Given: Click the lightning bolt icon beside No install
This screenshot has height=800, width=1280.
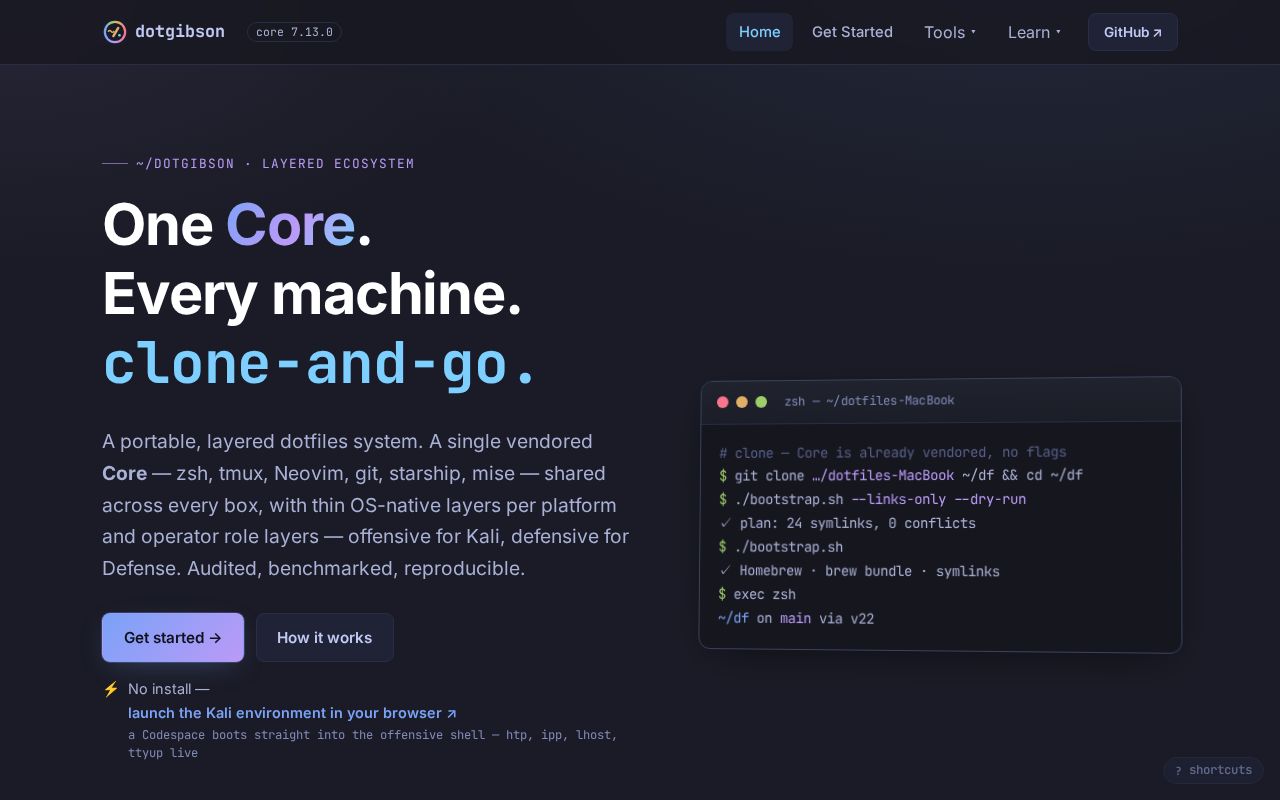Looking at the screenshot, I should click(x=111, y=689).
